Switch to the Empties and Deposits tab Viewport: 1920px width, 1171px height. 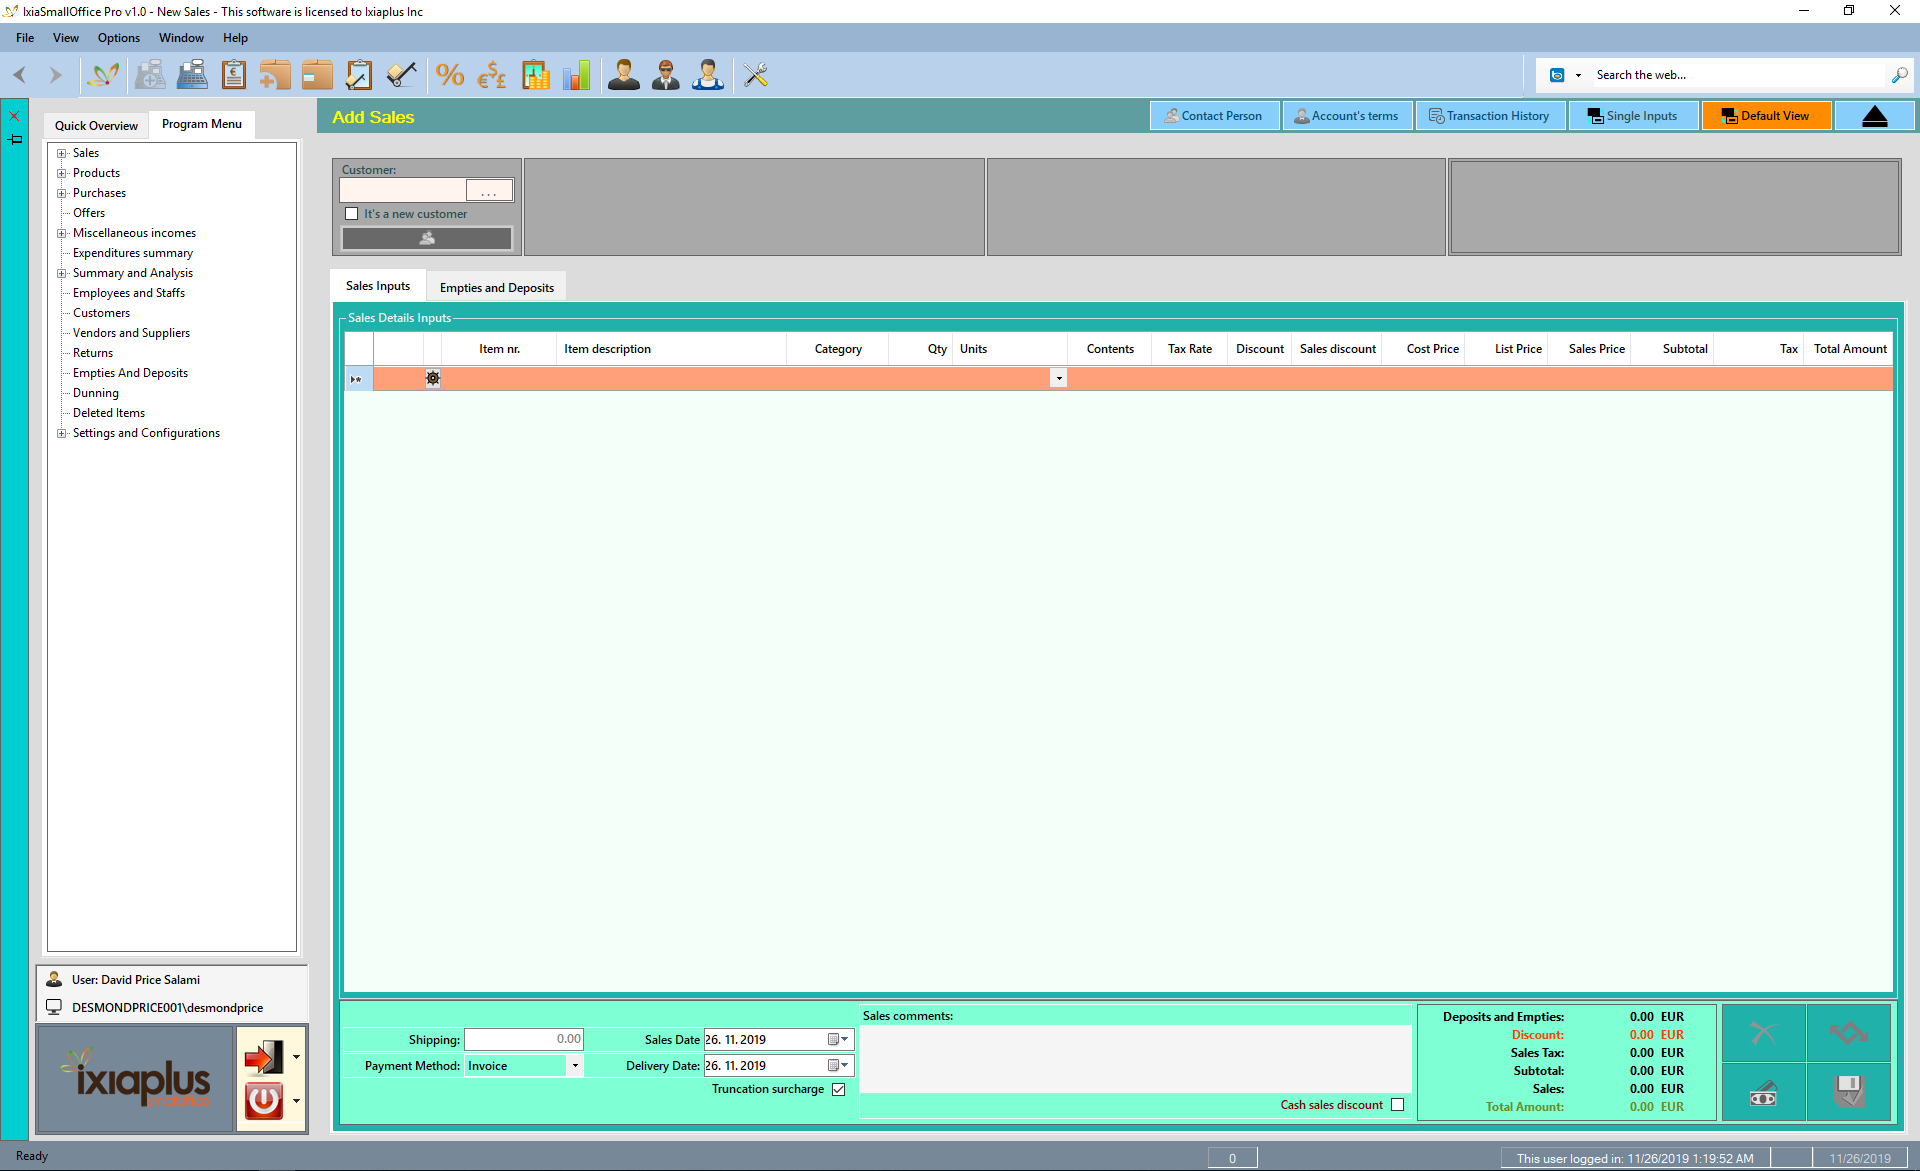(496, 288)
